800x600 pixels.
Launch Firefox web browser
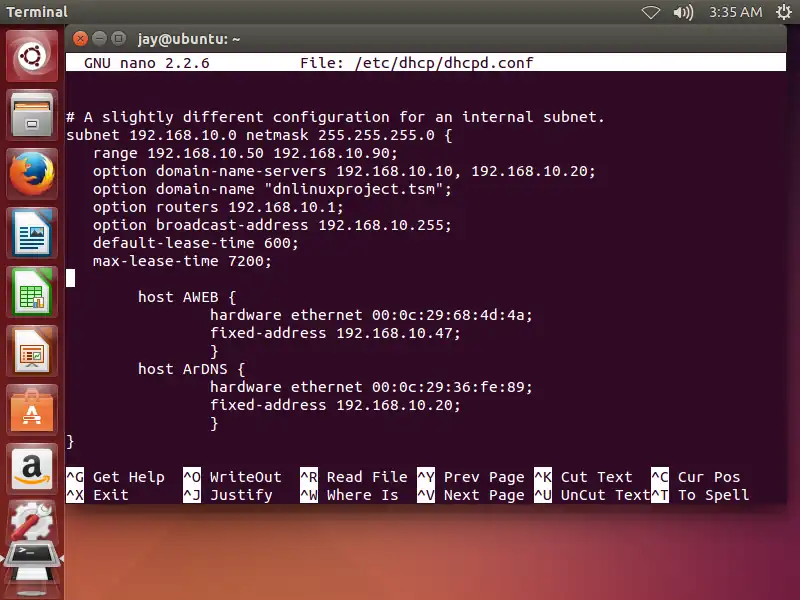(33, 175)
